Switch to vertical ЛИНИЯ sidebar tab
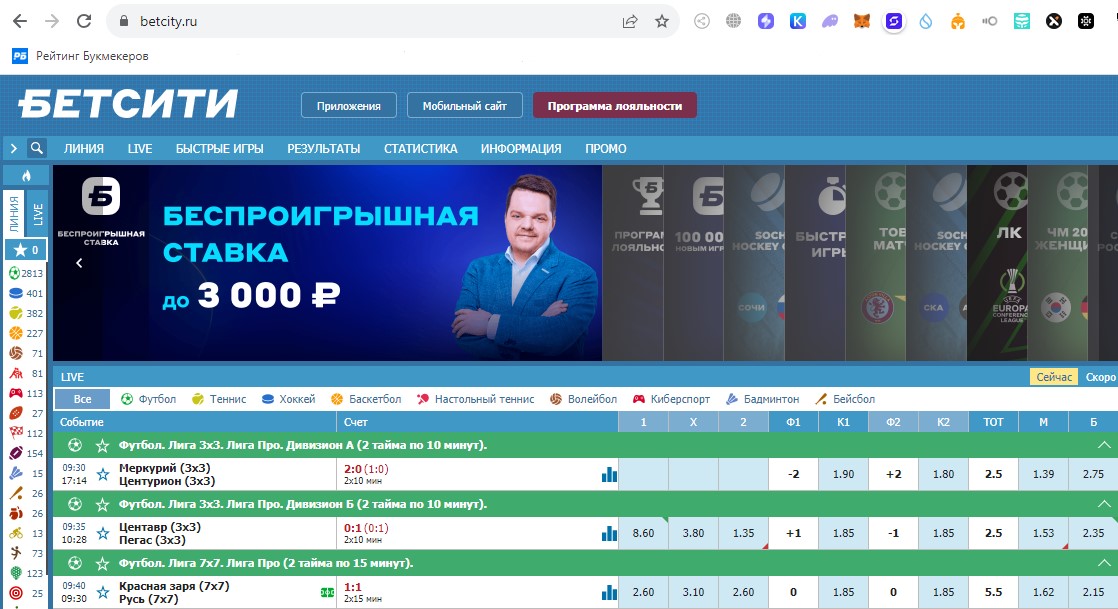 (x=14, y=214)
